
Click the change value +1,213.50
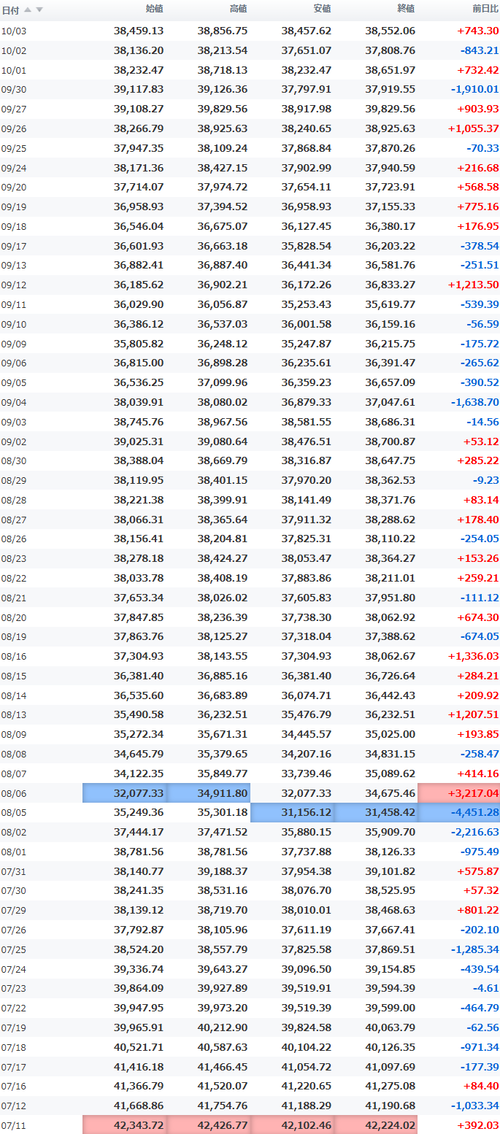point(474,285)
